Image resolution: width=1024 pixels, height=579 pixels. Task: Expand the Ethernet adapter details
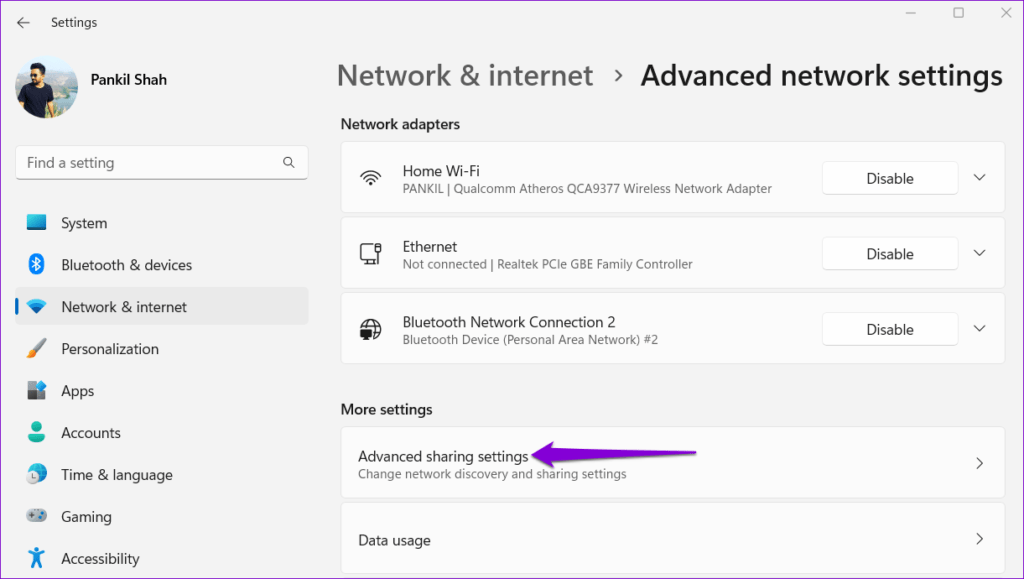coord(979,253)
